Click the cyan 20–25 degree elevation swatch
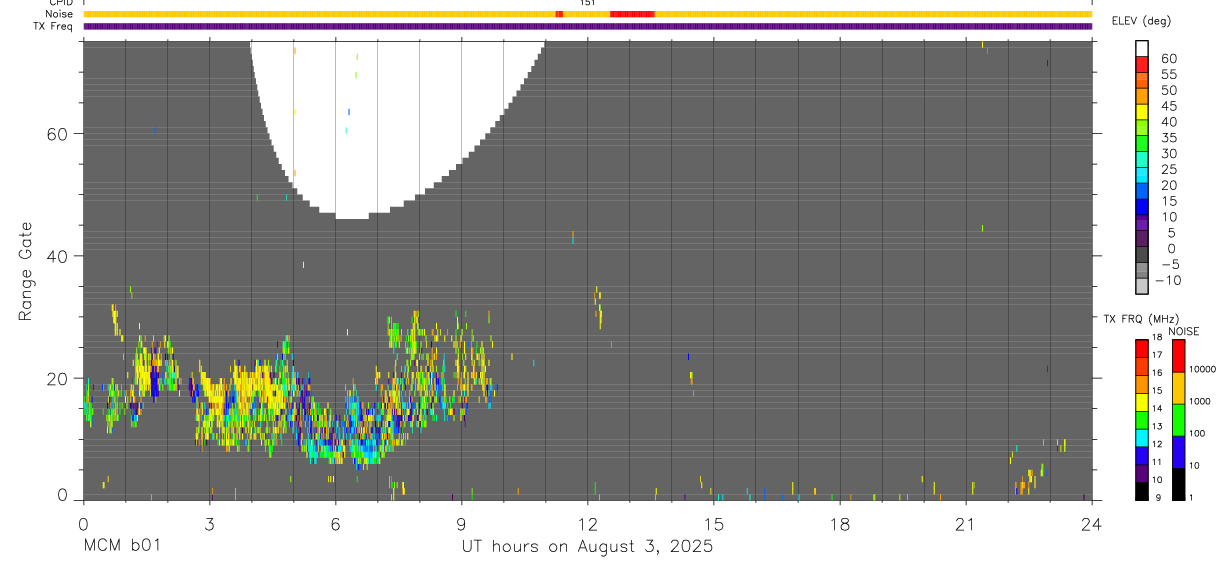The height and width of the screenshot is (567, 1228). pyautogui.click(x=1142, y=176)
